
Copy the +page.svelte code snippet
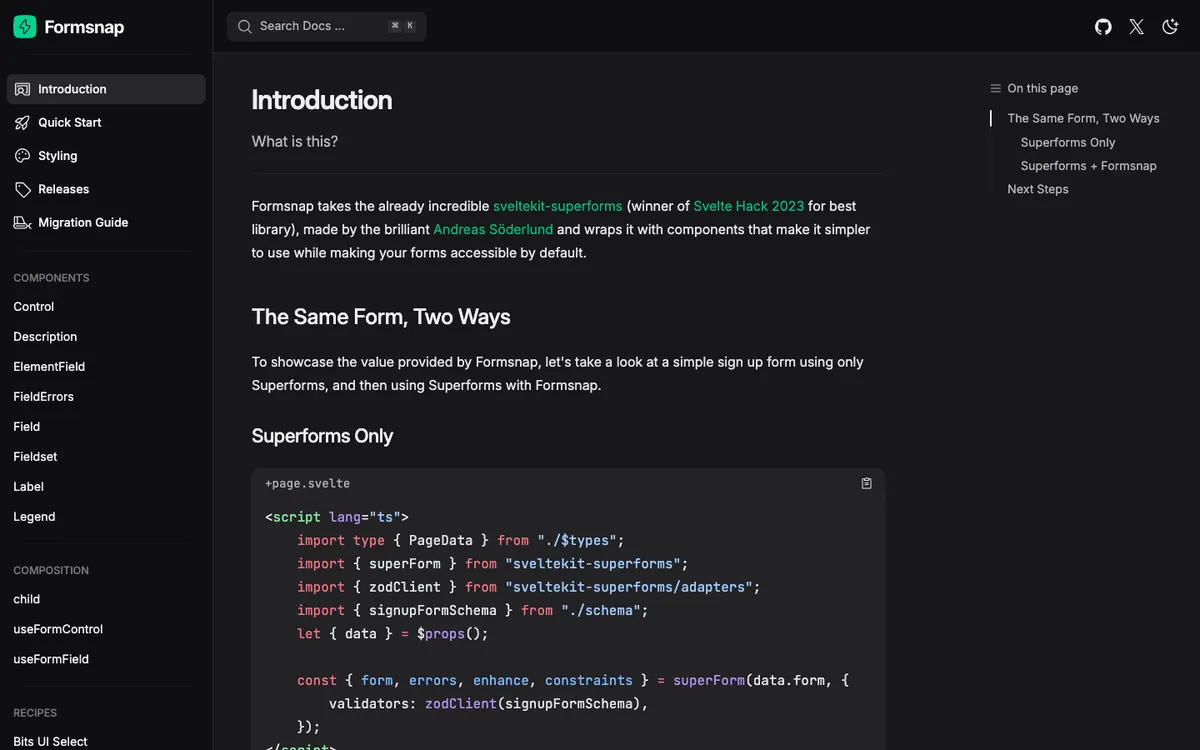[x=866, y=483]
